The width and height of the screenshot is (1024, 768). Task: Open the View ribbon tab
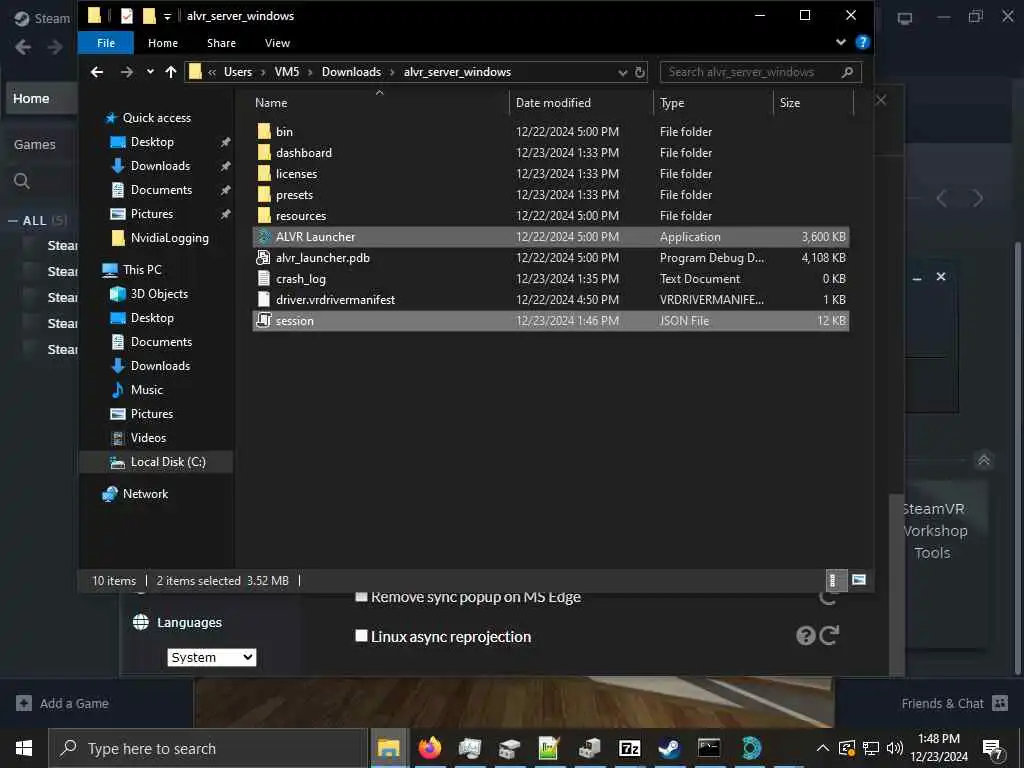(277, 43)
